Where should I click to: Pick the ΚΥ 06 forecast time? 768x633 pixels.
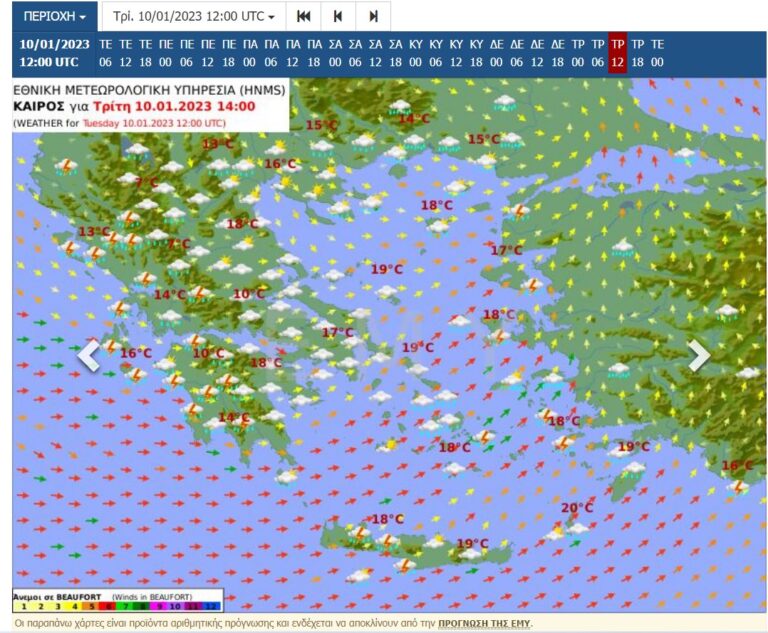click(435, 52)
